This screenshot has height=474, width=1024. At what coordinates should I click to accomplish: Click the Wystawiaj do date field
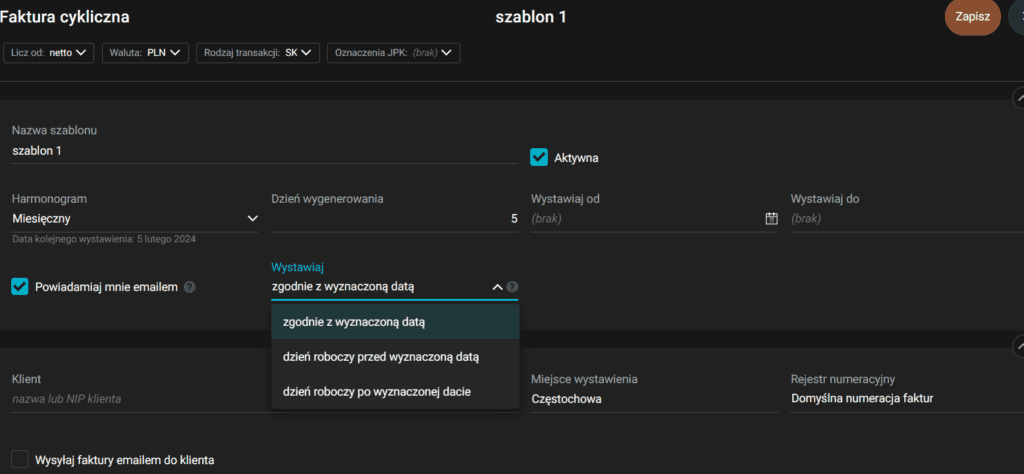(900, 218)
